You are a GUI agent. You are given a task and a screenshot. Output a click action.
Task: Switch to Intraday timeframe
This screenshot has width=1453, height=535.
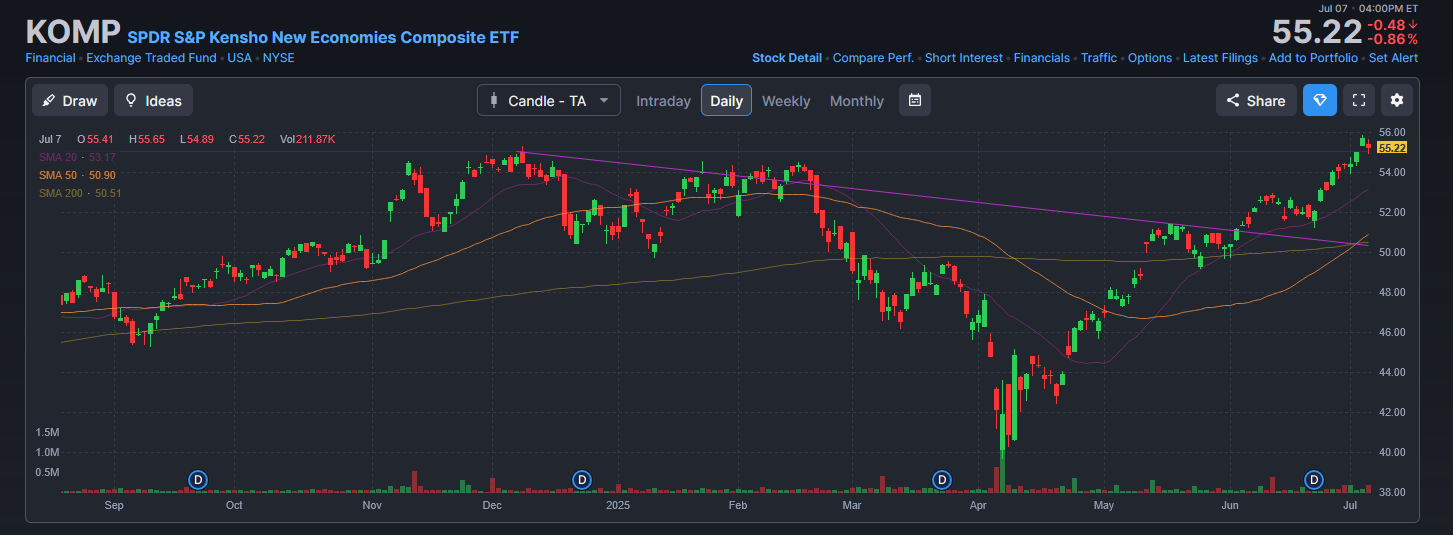tap(663, 101)
